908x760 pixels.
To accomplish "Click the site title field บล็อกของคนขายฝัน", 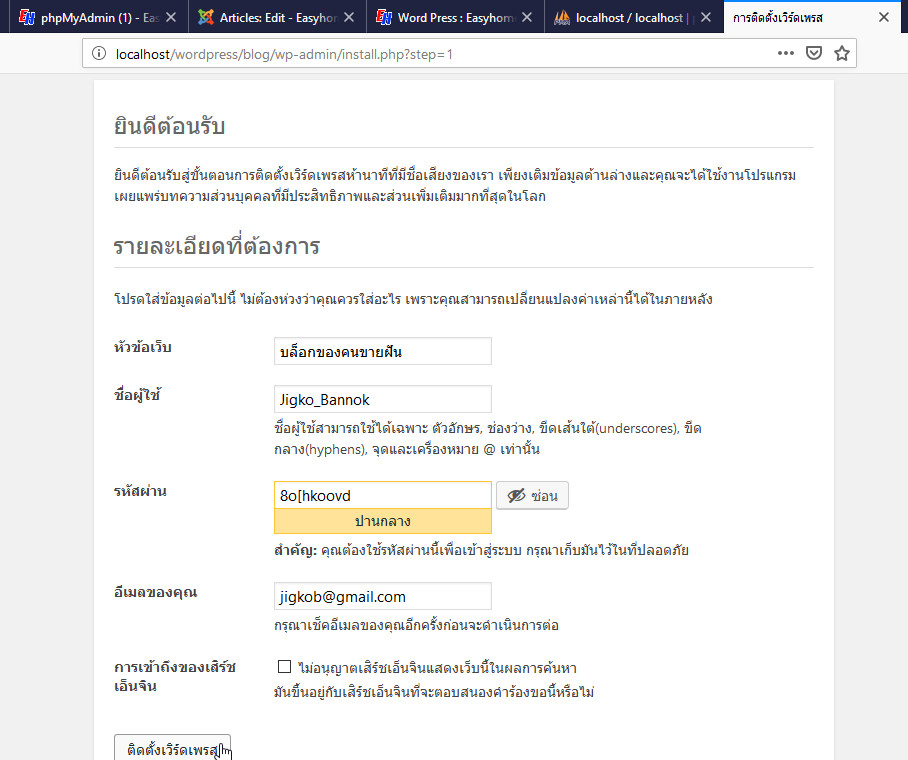I will tap(383, 351).
